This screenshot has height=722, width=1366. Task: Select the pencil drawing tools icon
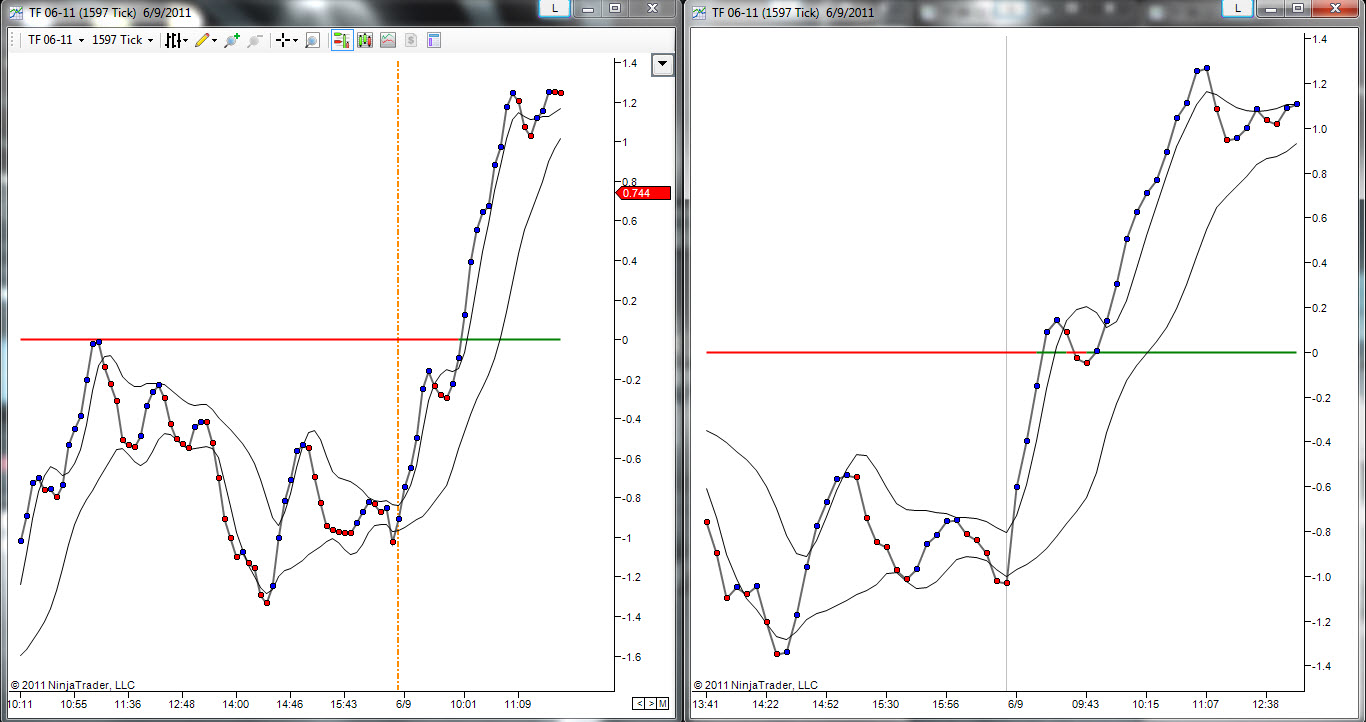[x=202, y=40]
